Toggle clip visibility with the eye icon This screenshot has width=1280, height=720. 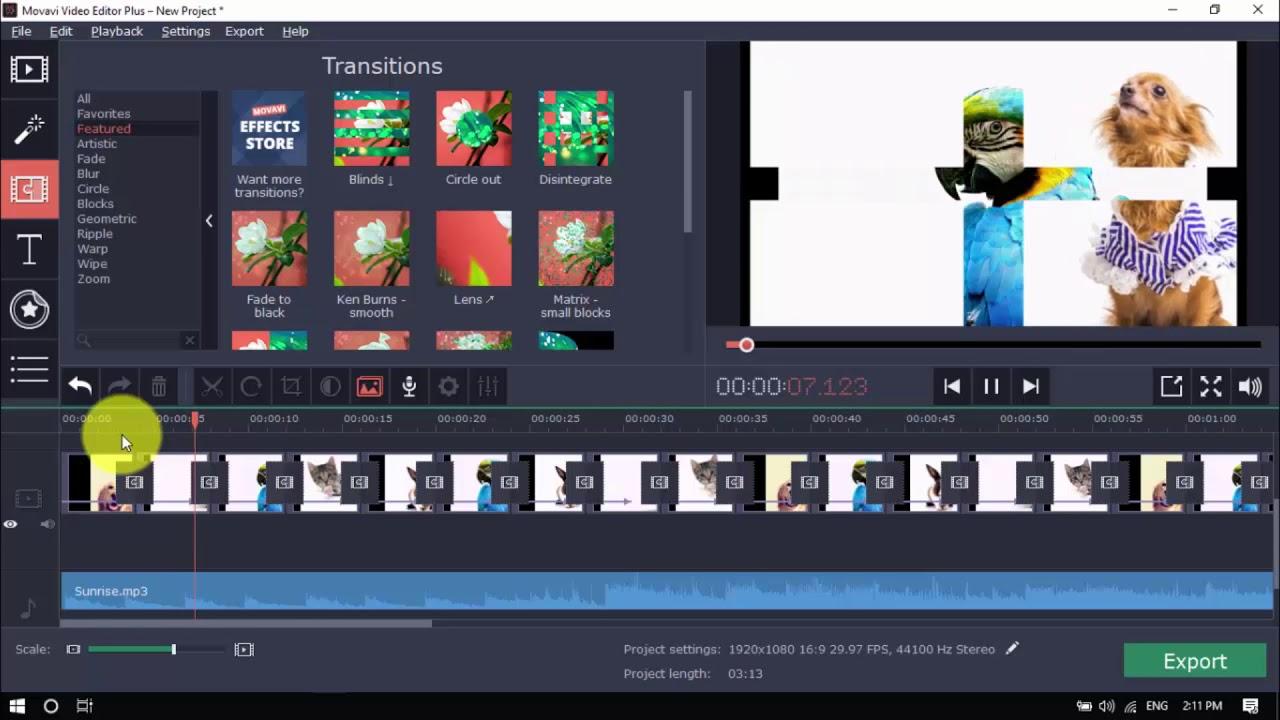10,524
